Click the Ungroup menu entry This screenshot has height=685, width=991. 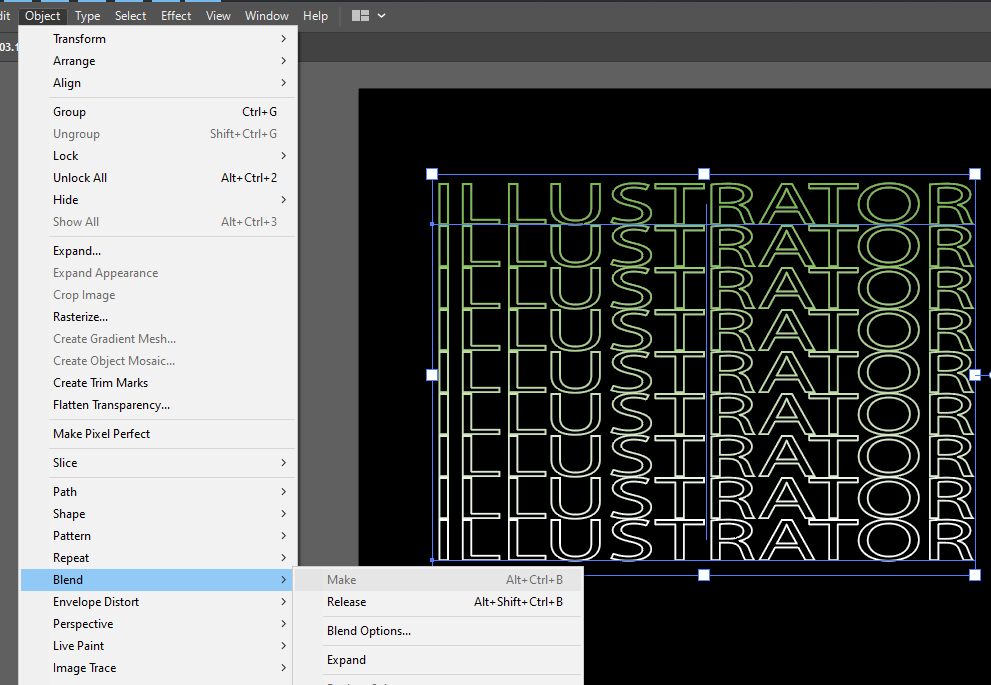pos(157,134)
